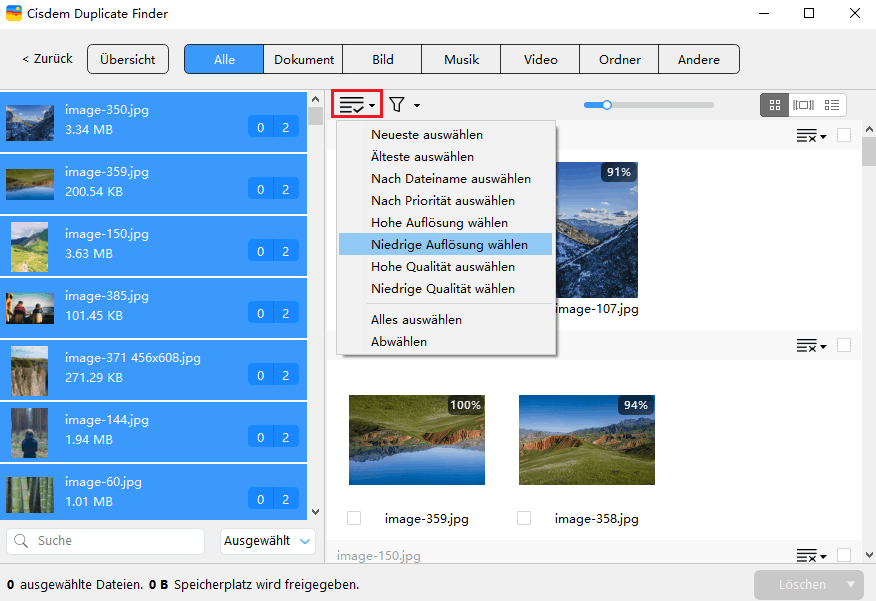Screen dimensions: 876x601
Task: Select the Dokument tab
Action: pyautogui.click(x=303, y=59)
